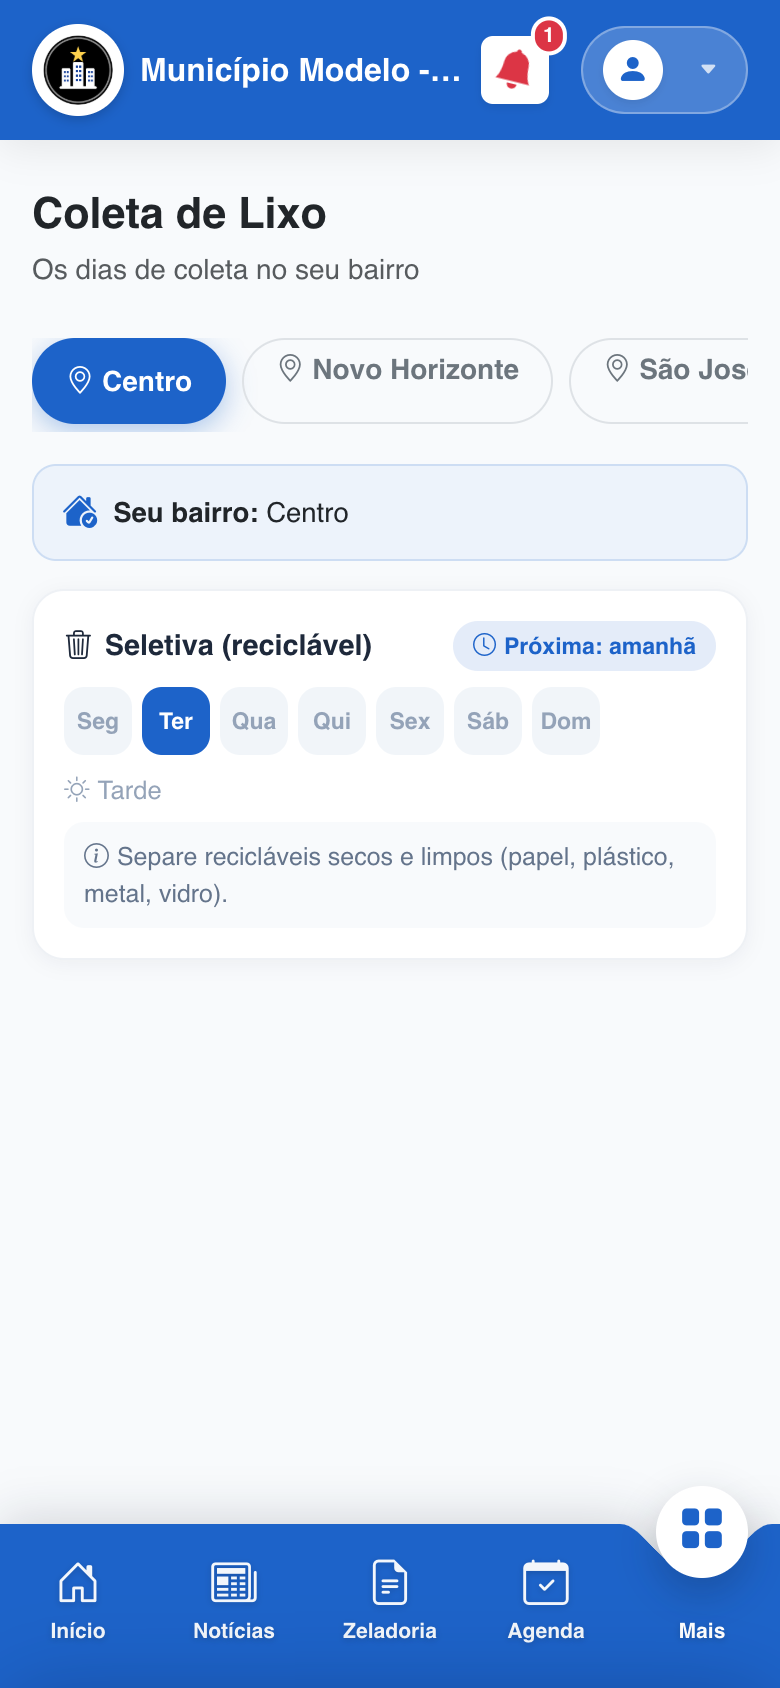780x1688 pixels.
Task: Click the Próxima: amanhã badge
Action: coord(584,646)
